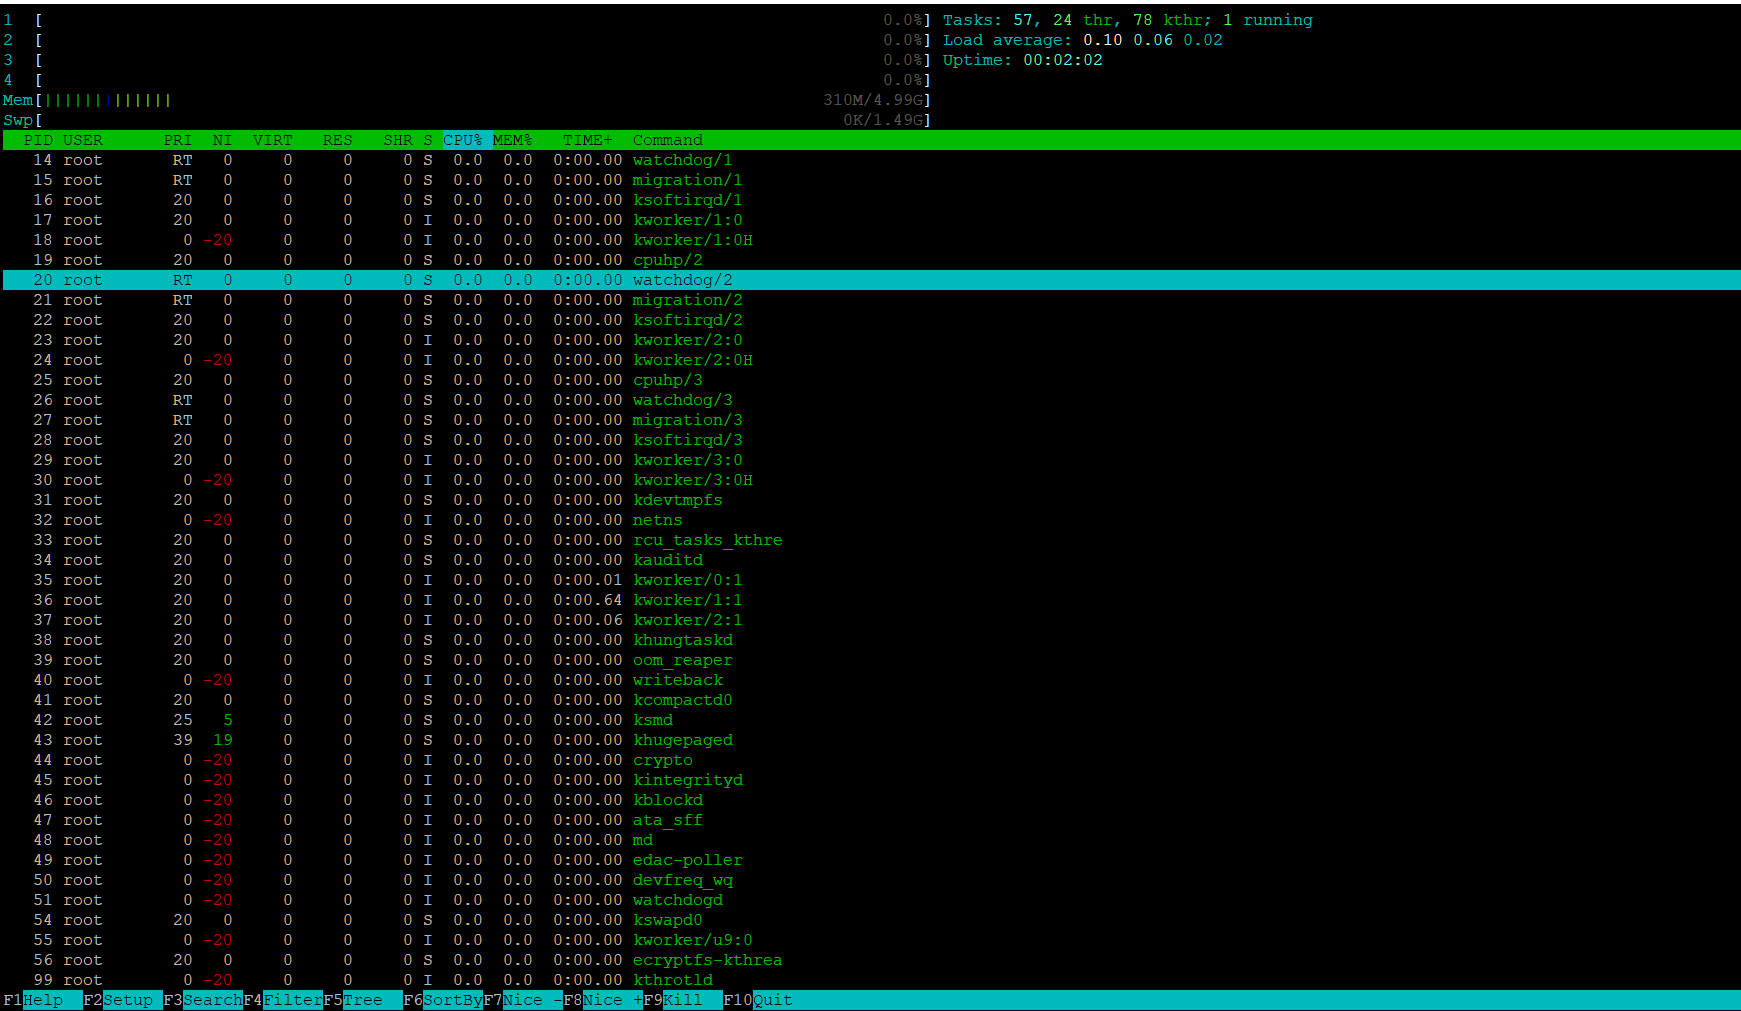Viewport: 1741px width, 1011px height.
Task: Click CPU 4 usage meter
Action: [467, 80]
